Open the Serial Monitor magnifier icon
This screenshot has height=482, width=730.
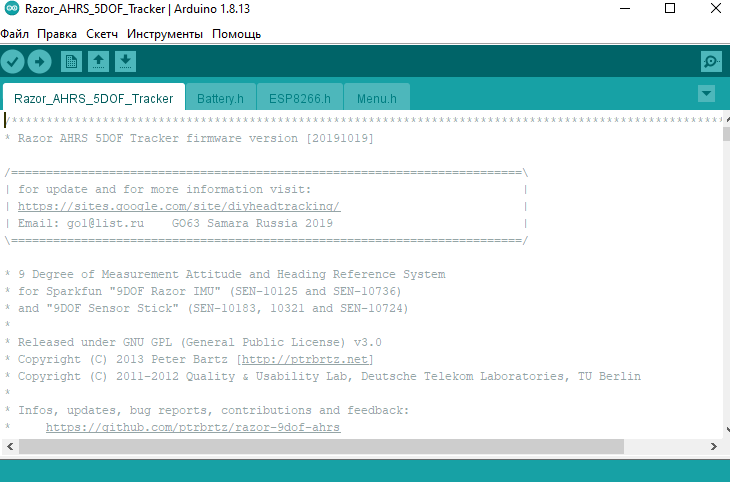[x=711, y=61]
